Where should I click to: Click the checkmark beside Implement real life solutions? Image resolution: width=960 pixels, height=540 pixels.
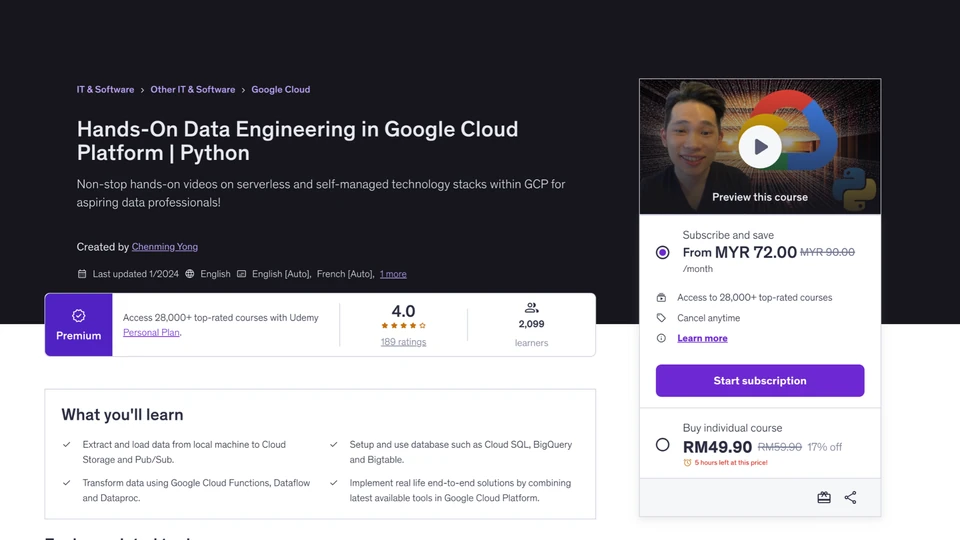click(x=334, y=482)
